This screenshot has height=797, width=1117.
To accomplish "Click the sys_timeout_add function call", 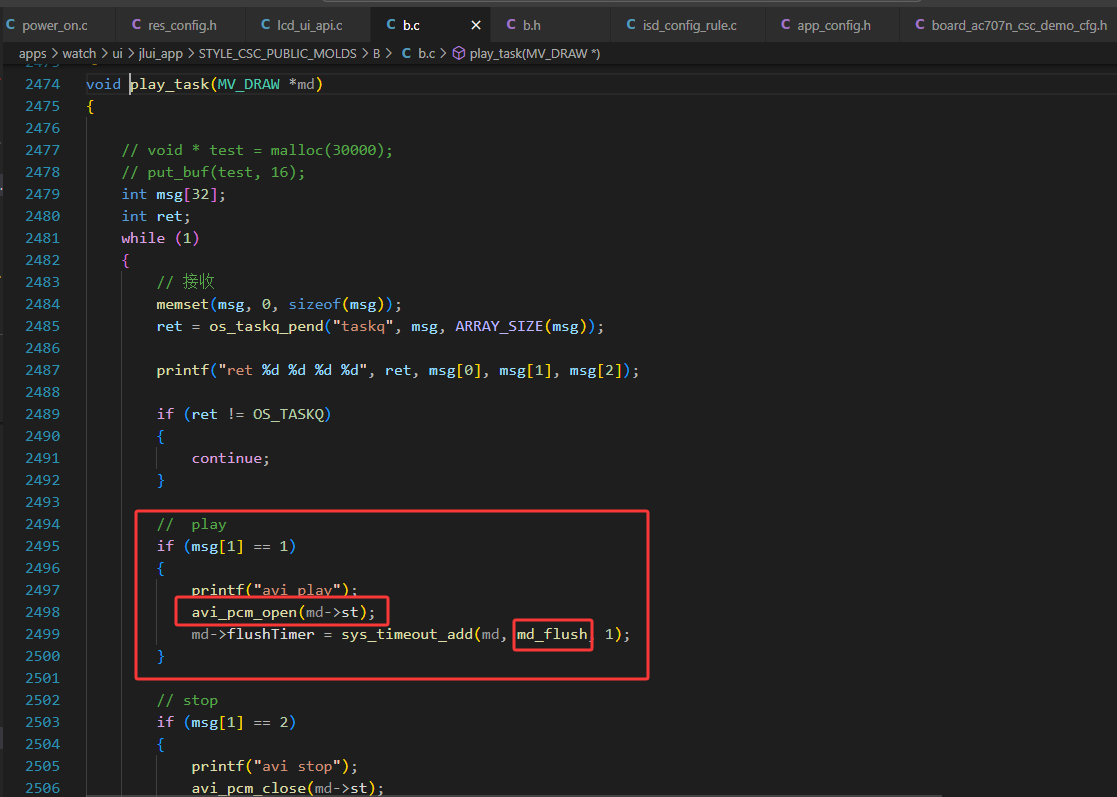I will tap(407, 635).
